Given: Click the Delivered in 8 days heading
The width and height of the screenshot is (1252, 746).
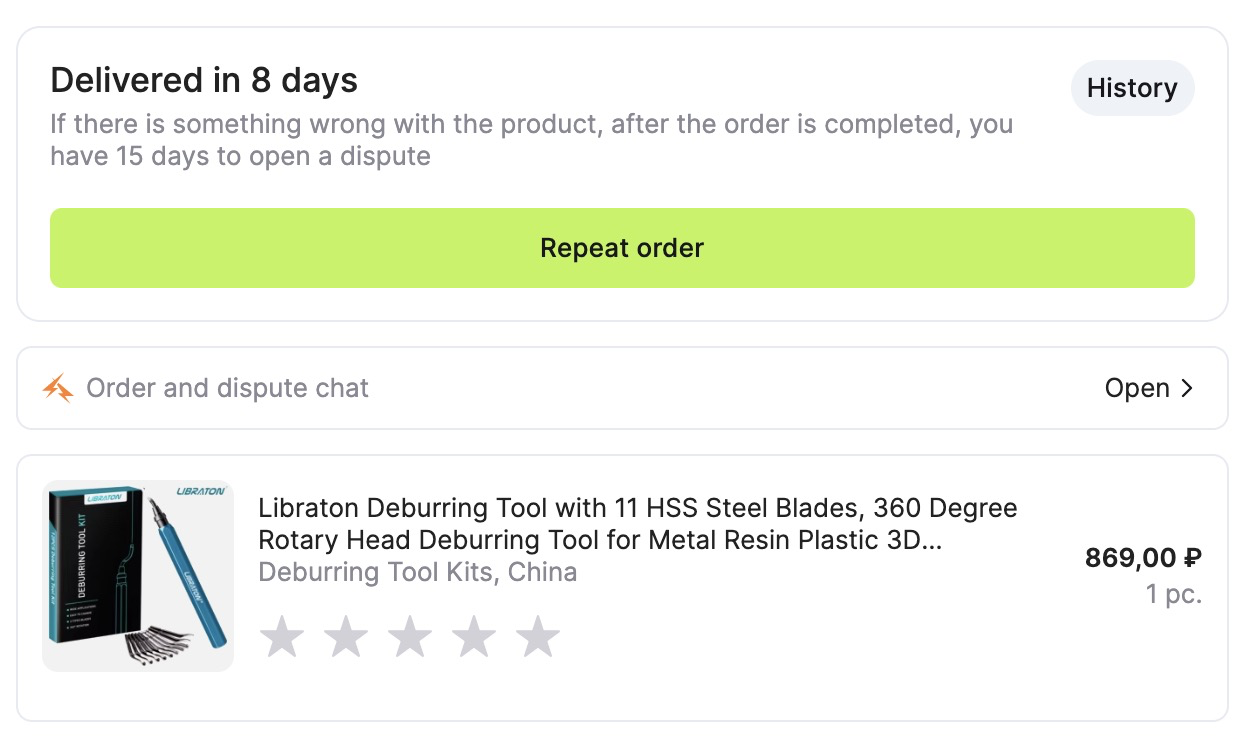Looking at the screenshot, I should 204,80.
